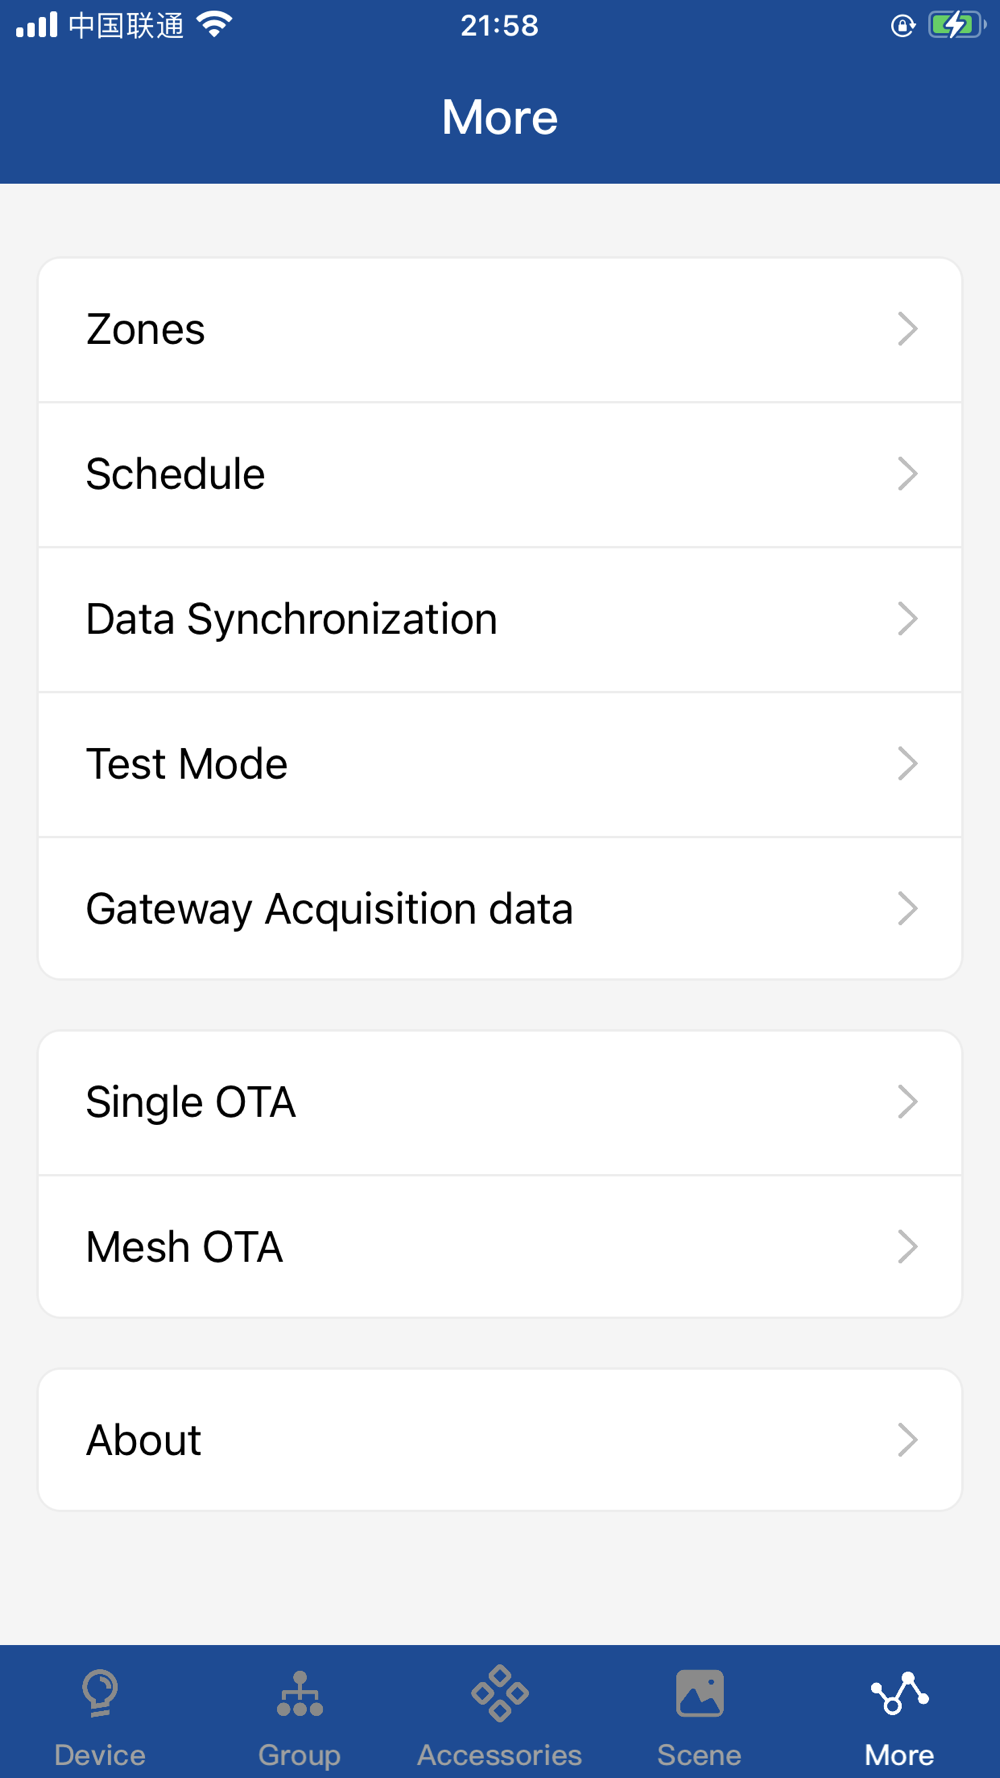Image resolution: width=1000 pixels, height=1778 pixels.
Task: Tap the Wi-Fi status icon
Action: [x=215, y=25]
